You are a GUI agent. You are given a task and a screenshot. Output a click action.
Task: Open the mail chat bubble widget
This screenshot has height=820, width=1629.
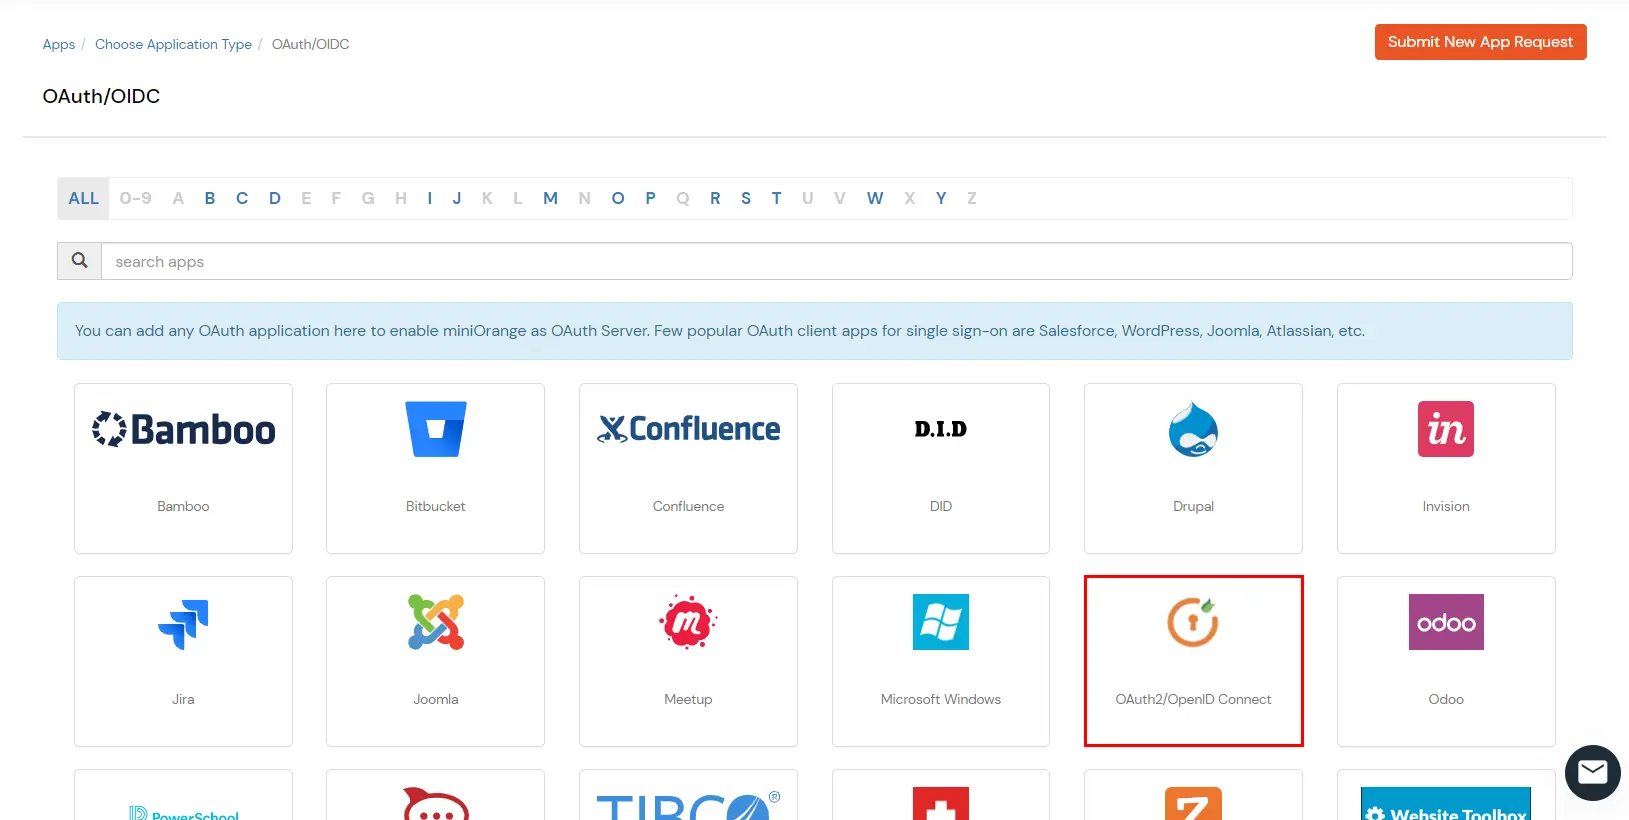(1592, 772)
